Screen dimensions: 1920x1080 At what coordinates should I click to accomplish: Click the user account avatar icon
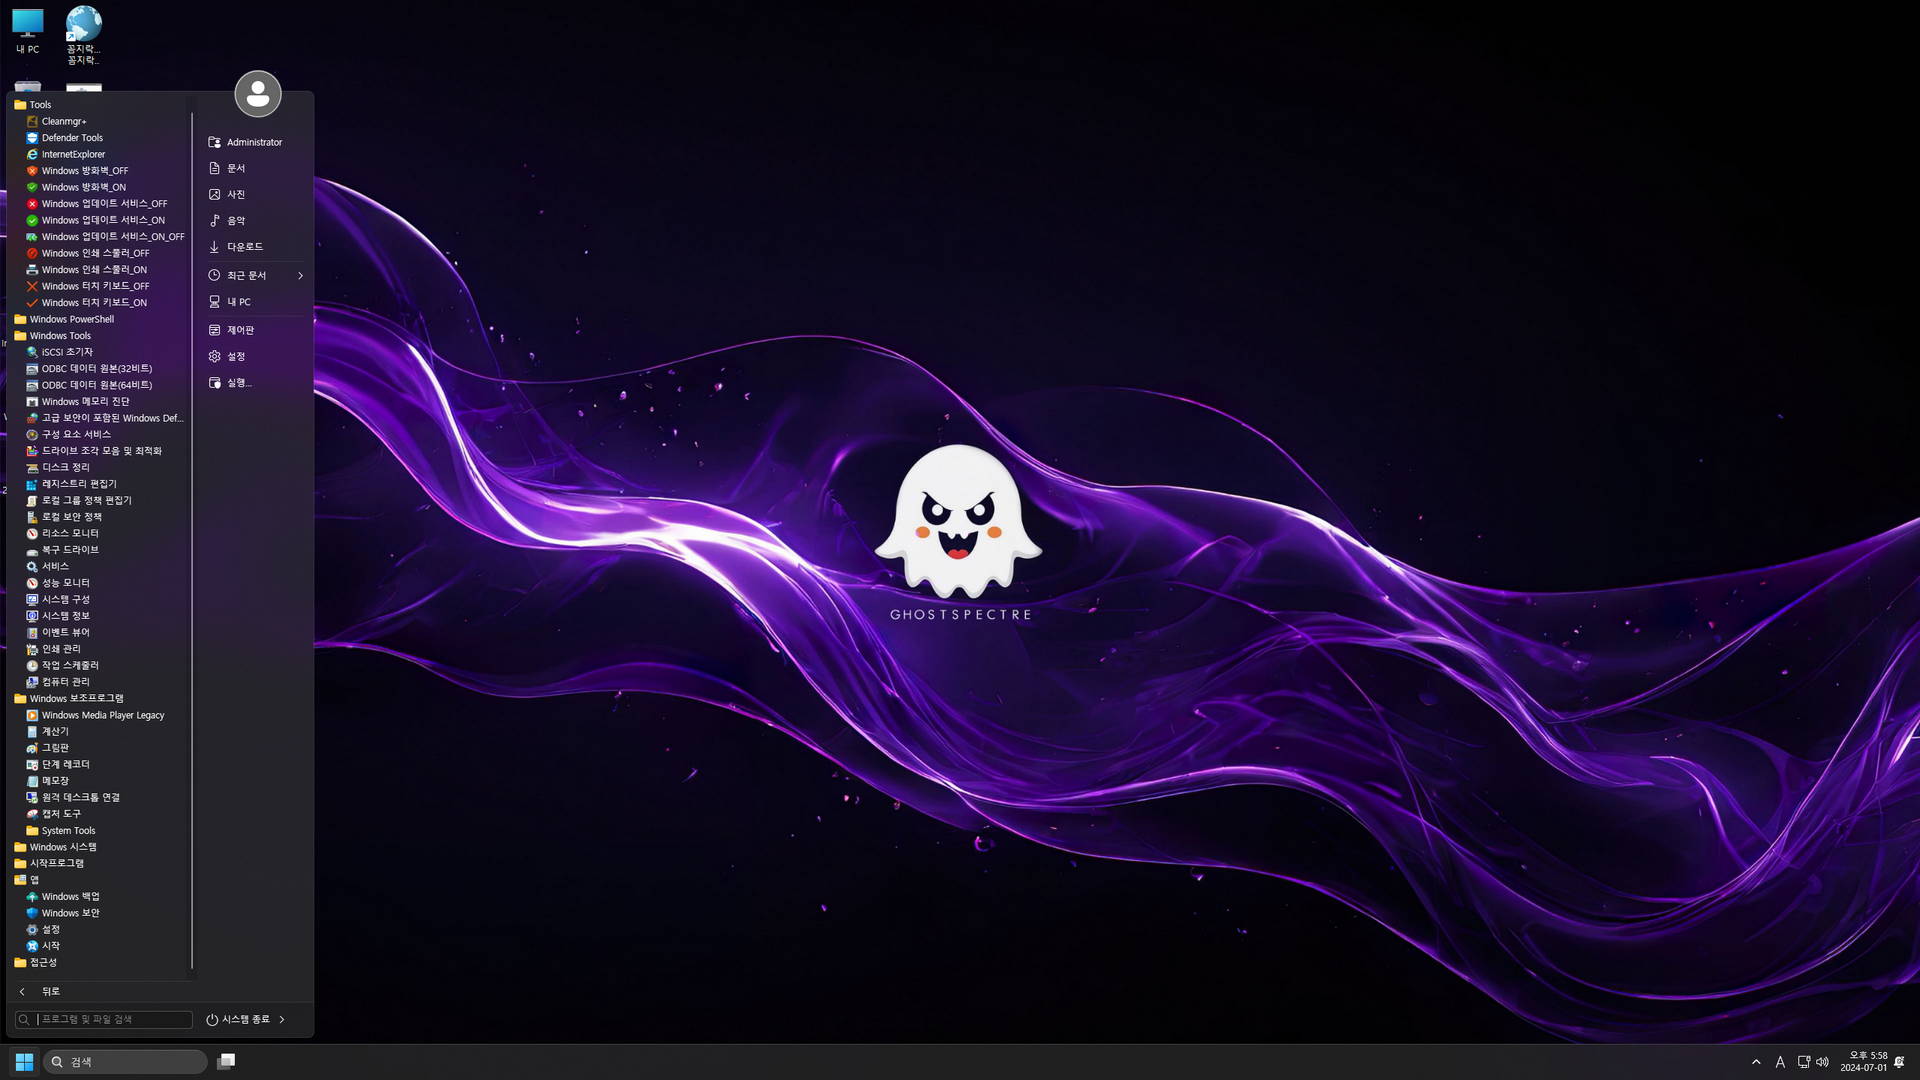point(257,94)
